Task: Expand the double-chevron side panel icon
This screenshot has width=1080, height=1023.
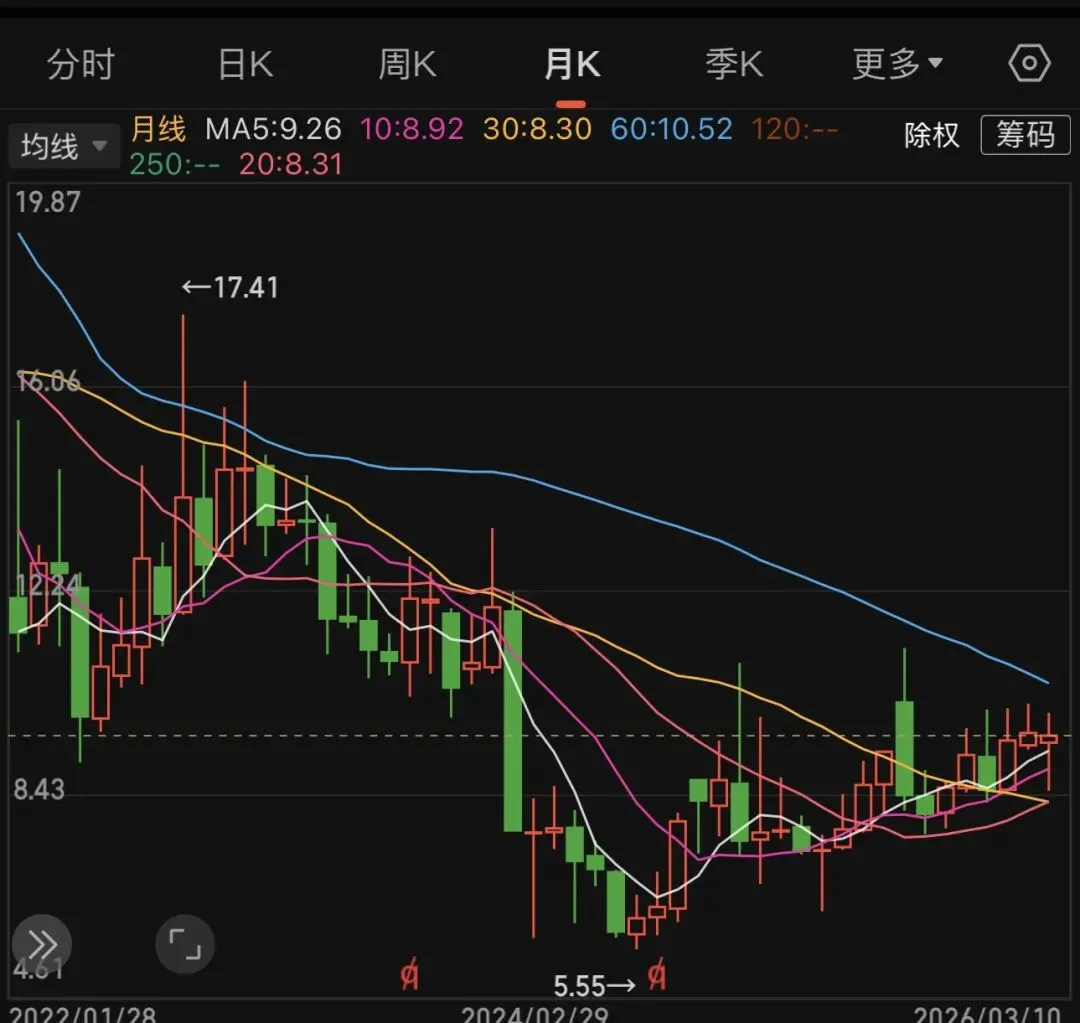Action: click(x=42, y=944)
